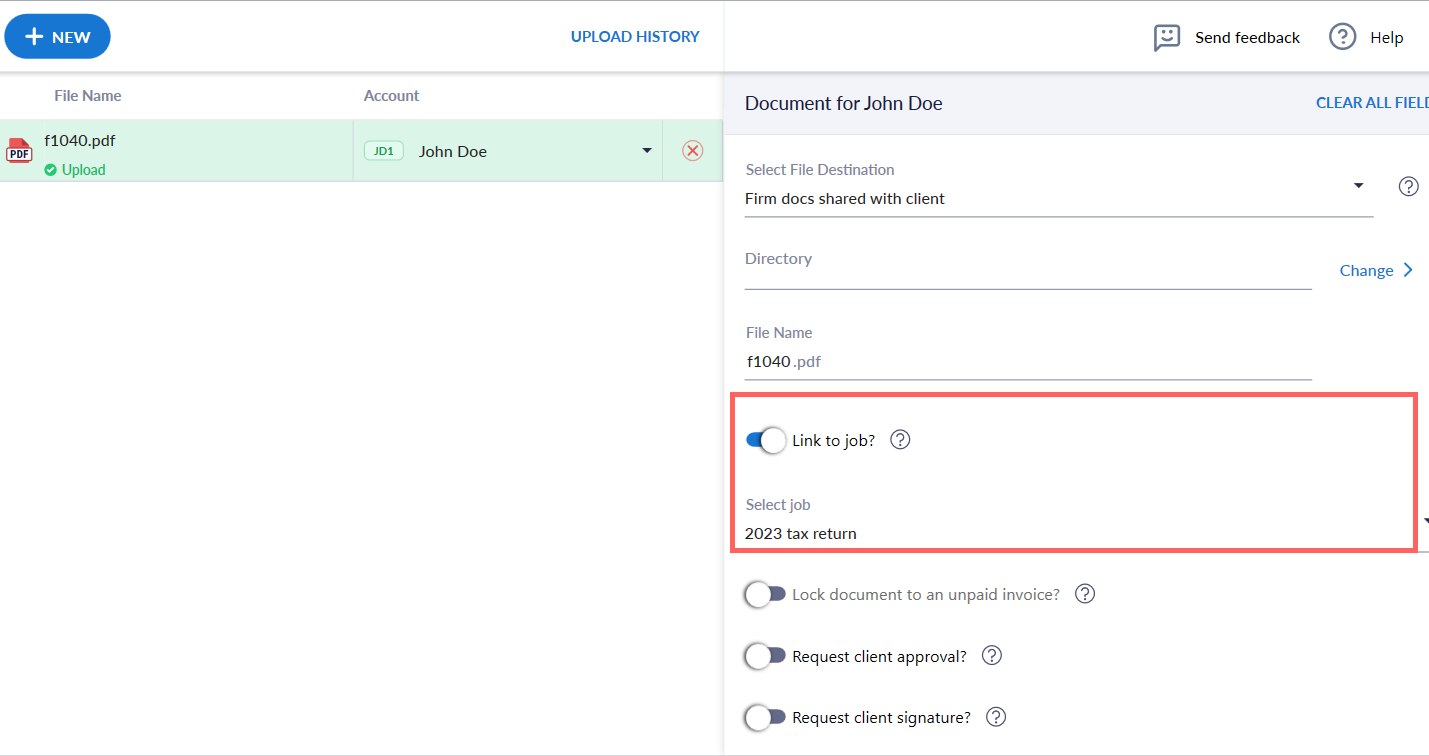Disable the Link to job toggle

tap(766, 440)
